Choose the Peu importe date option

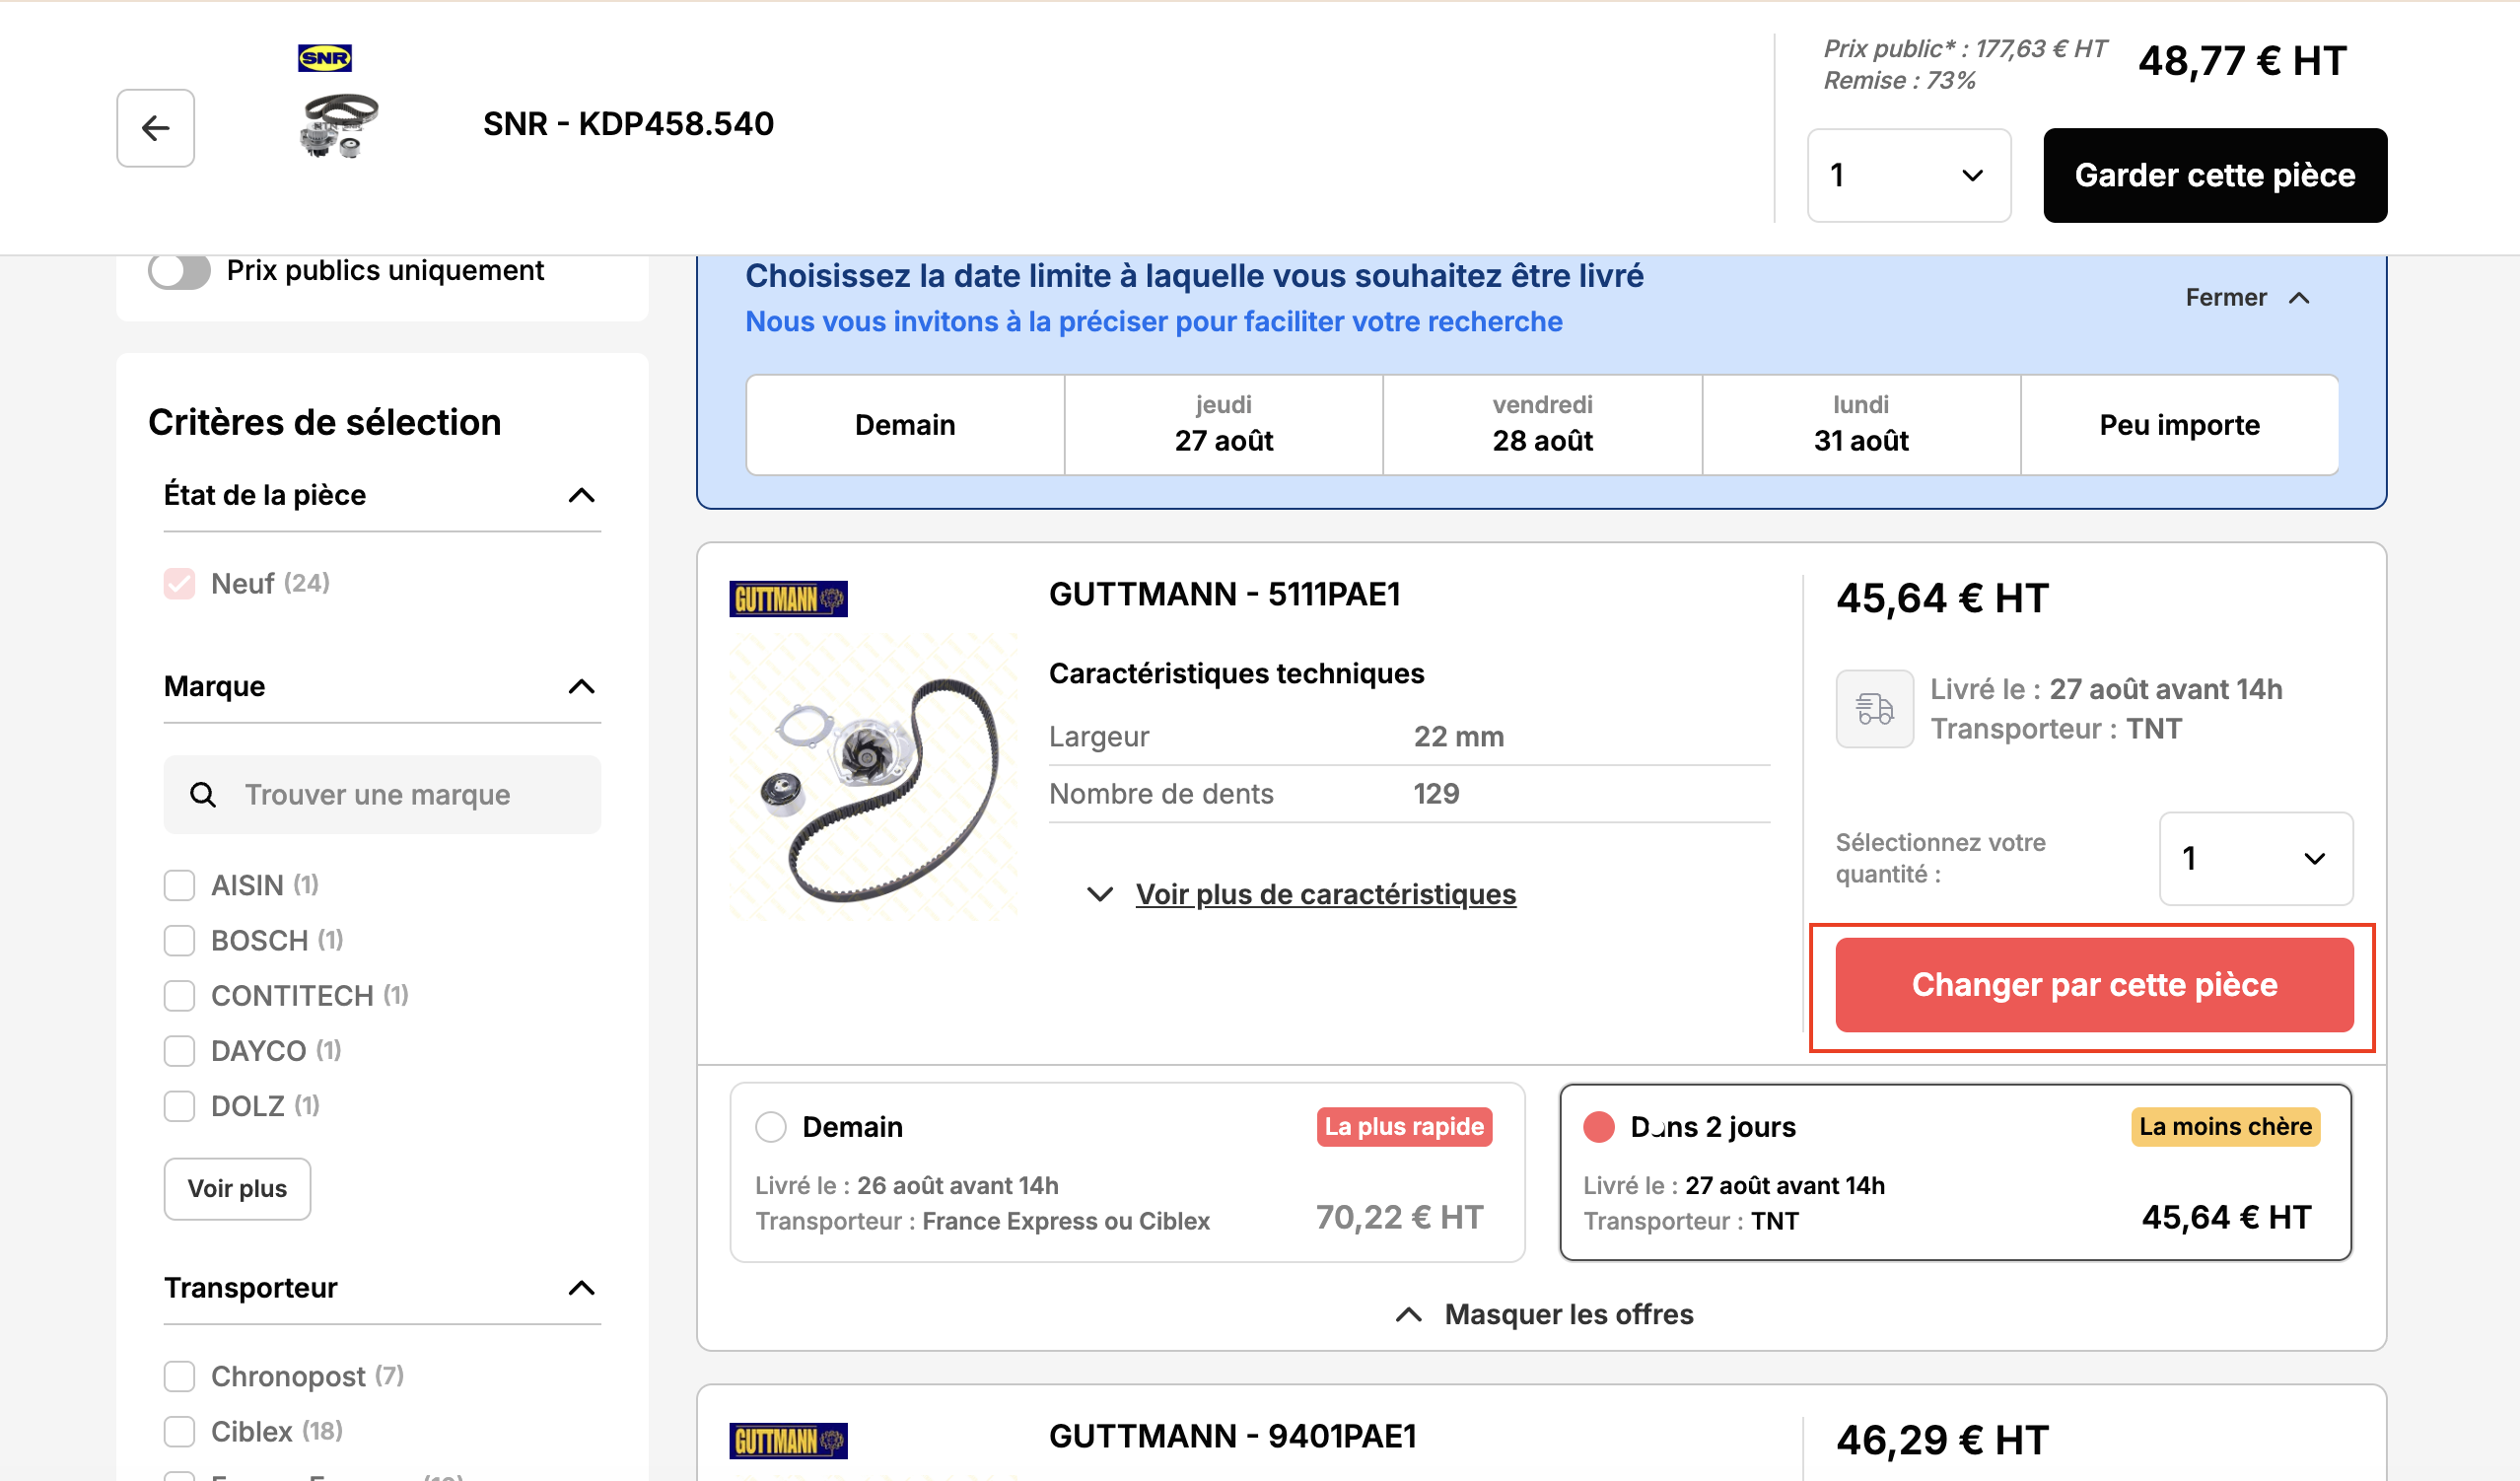[x=2179, y=425]
